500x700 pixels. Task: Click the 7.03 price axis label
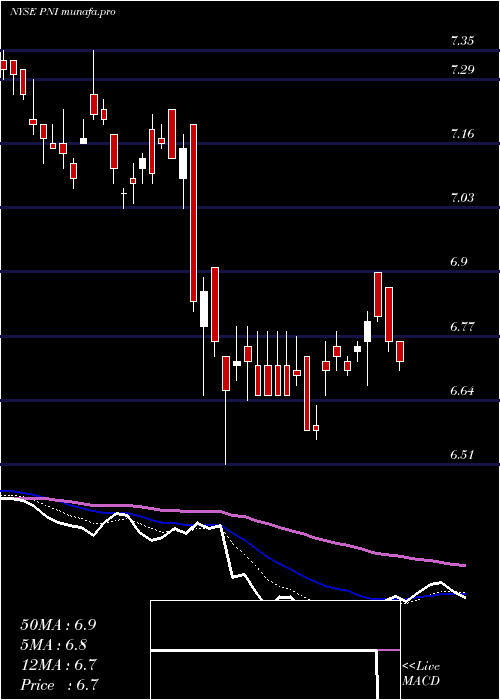point(462,198)
